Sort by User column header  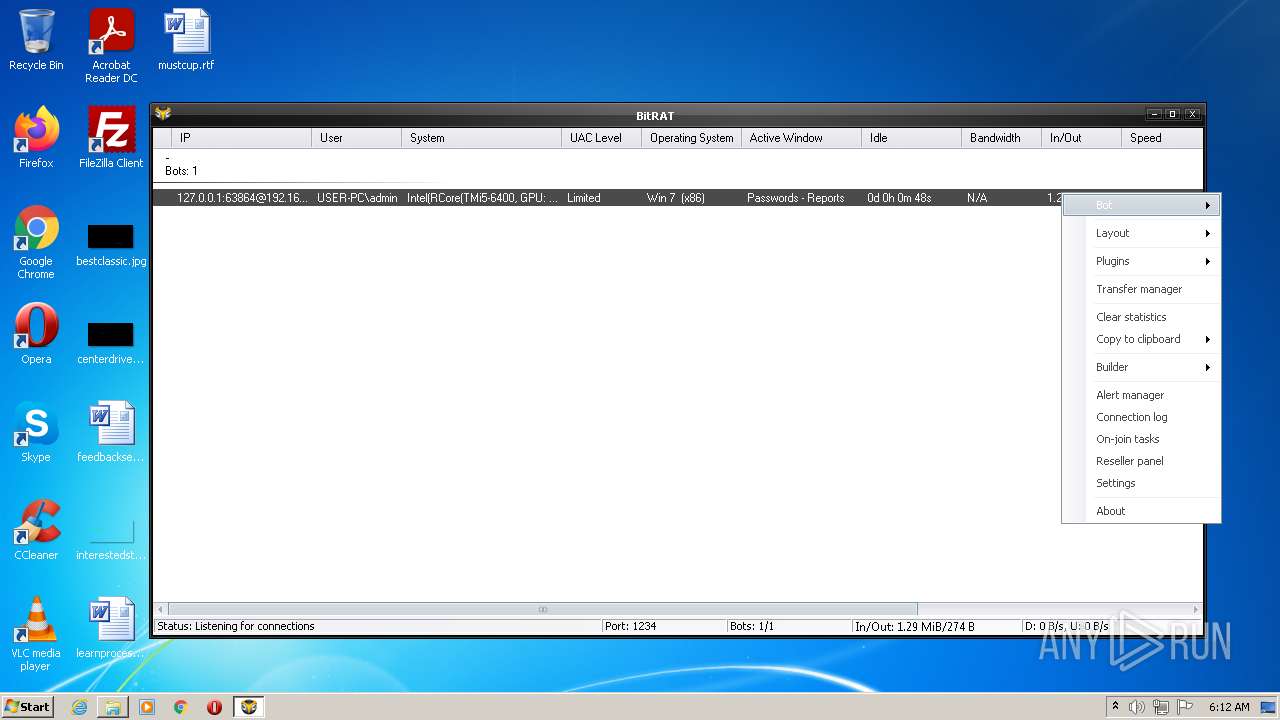click(x=356, y=138)
